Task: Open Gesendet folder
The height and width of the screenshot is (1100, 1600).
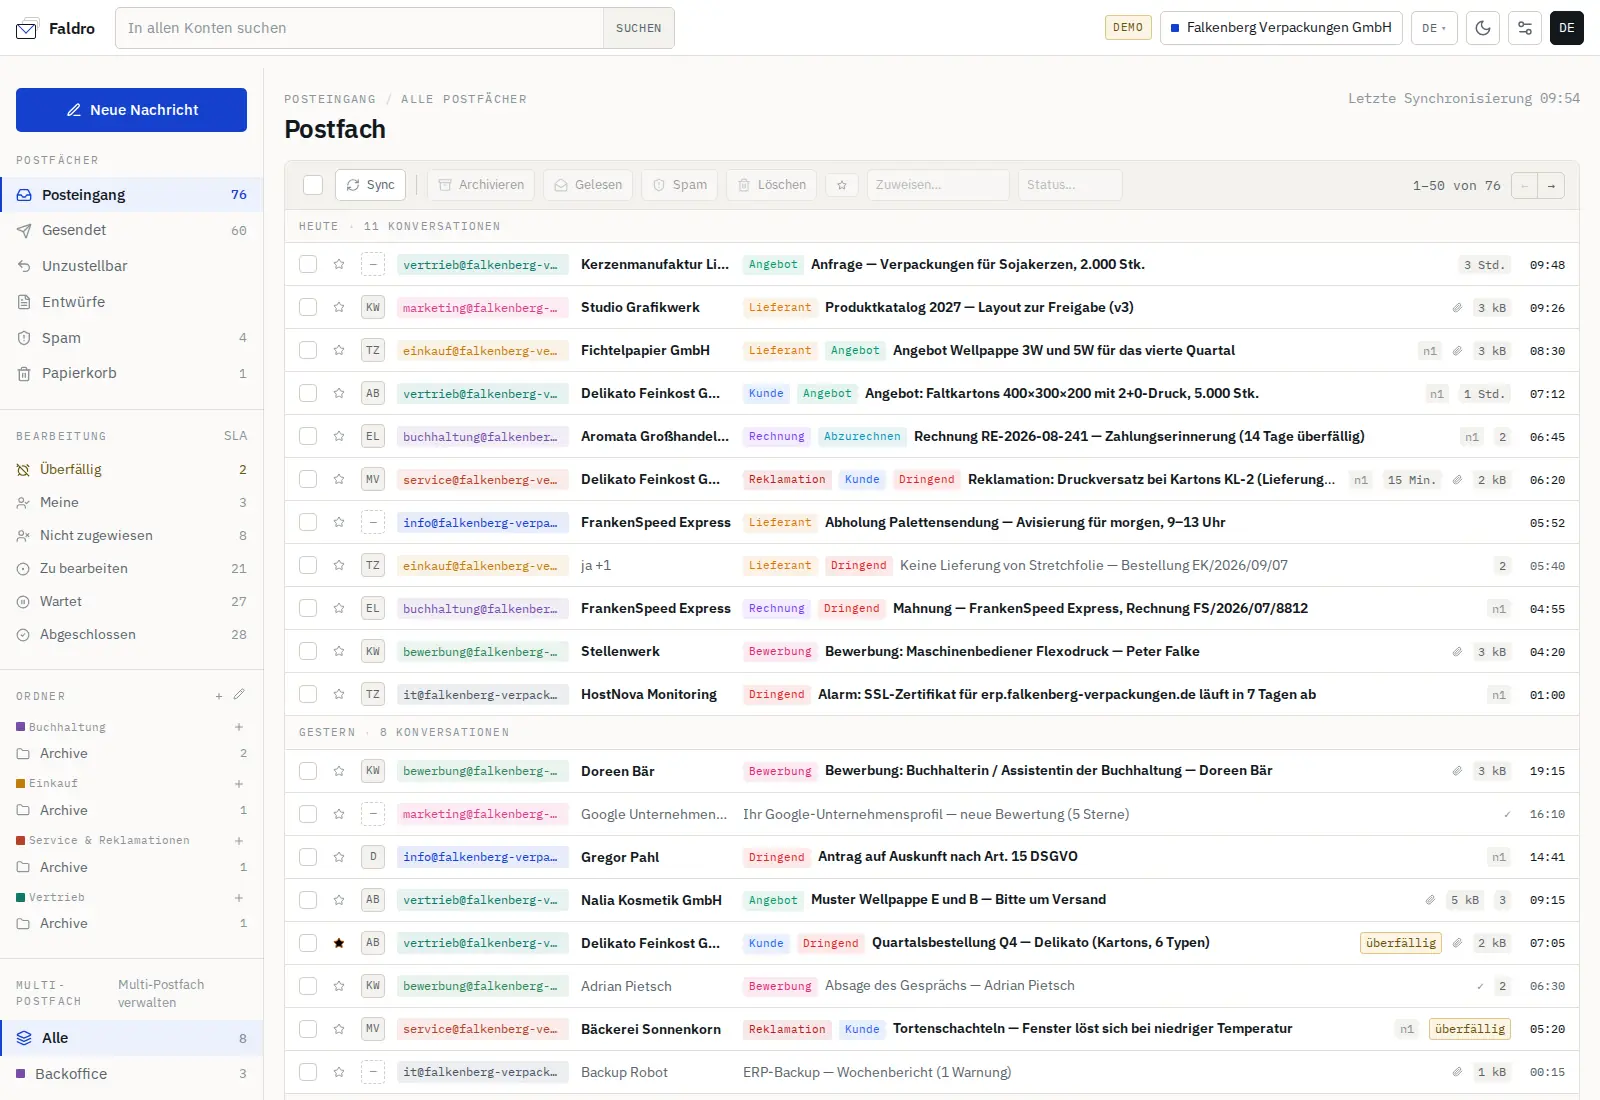Action: [131, 230]
